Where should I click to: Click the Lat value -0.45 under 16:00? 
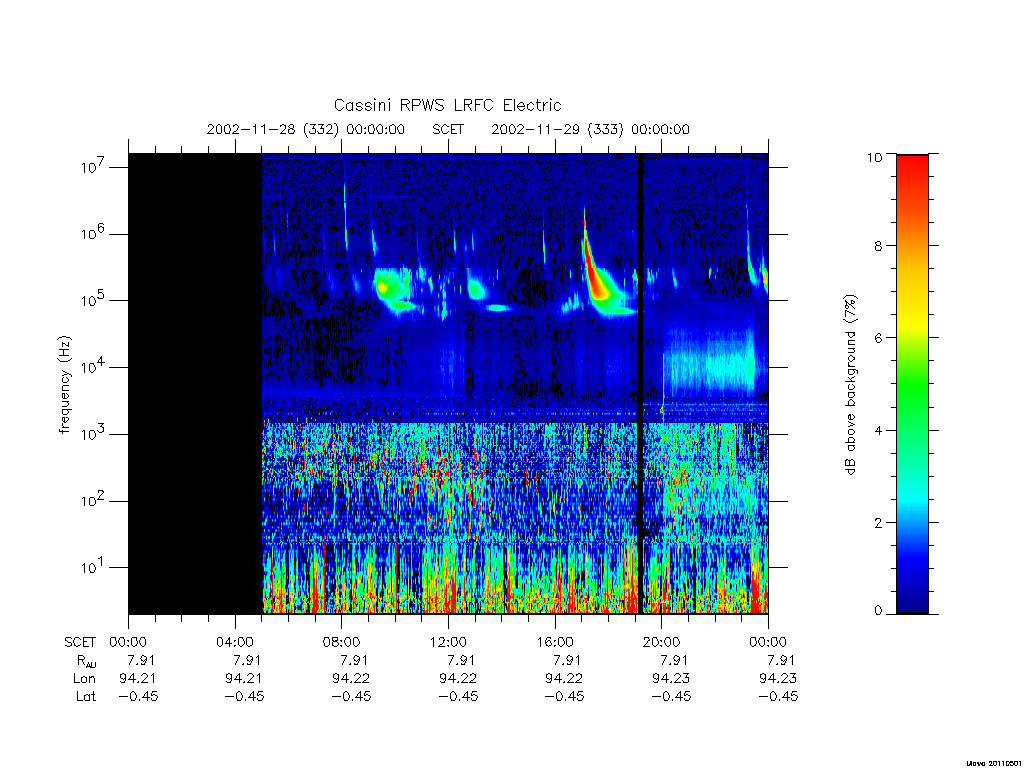564,697
